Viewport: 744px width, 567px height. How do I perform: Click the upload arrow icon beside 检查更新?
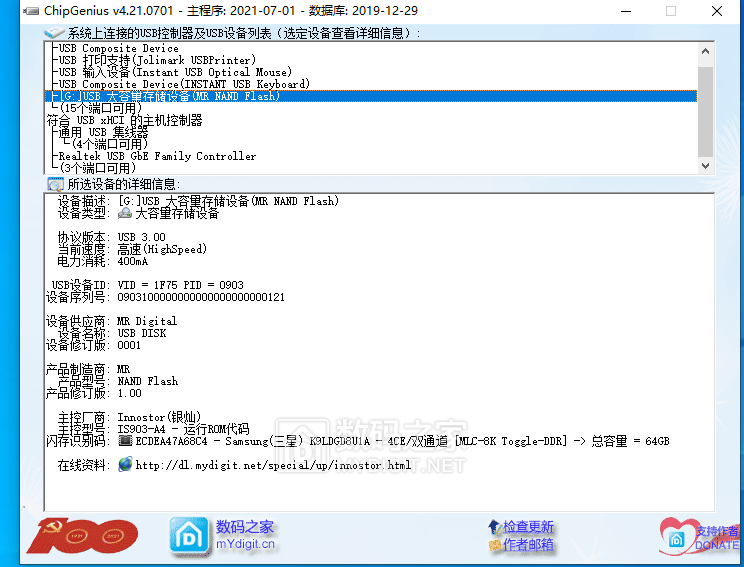(x=494, y=527)
